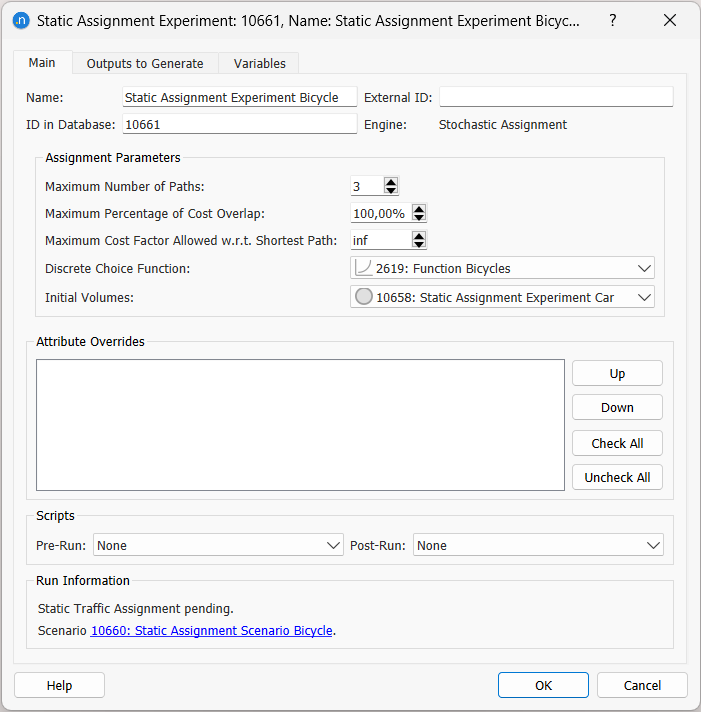
Task: Open the Discrete Choice Function dropdown
Action: point(502,268)
